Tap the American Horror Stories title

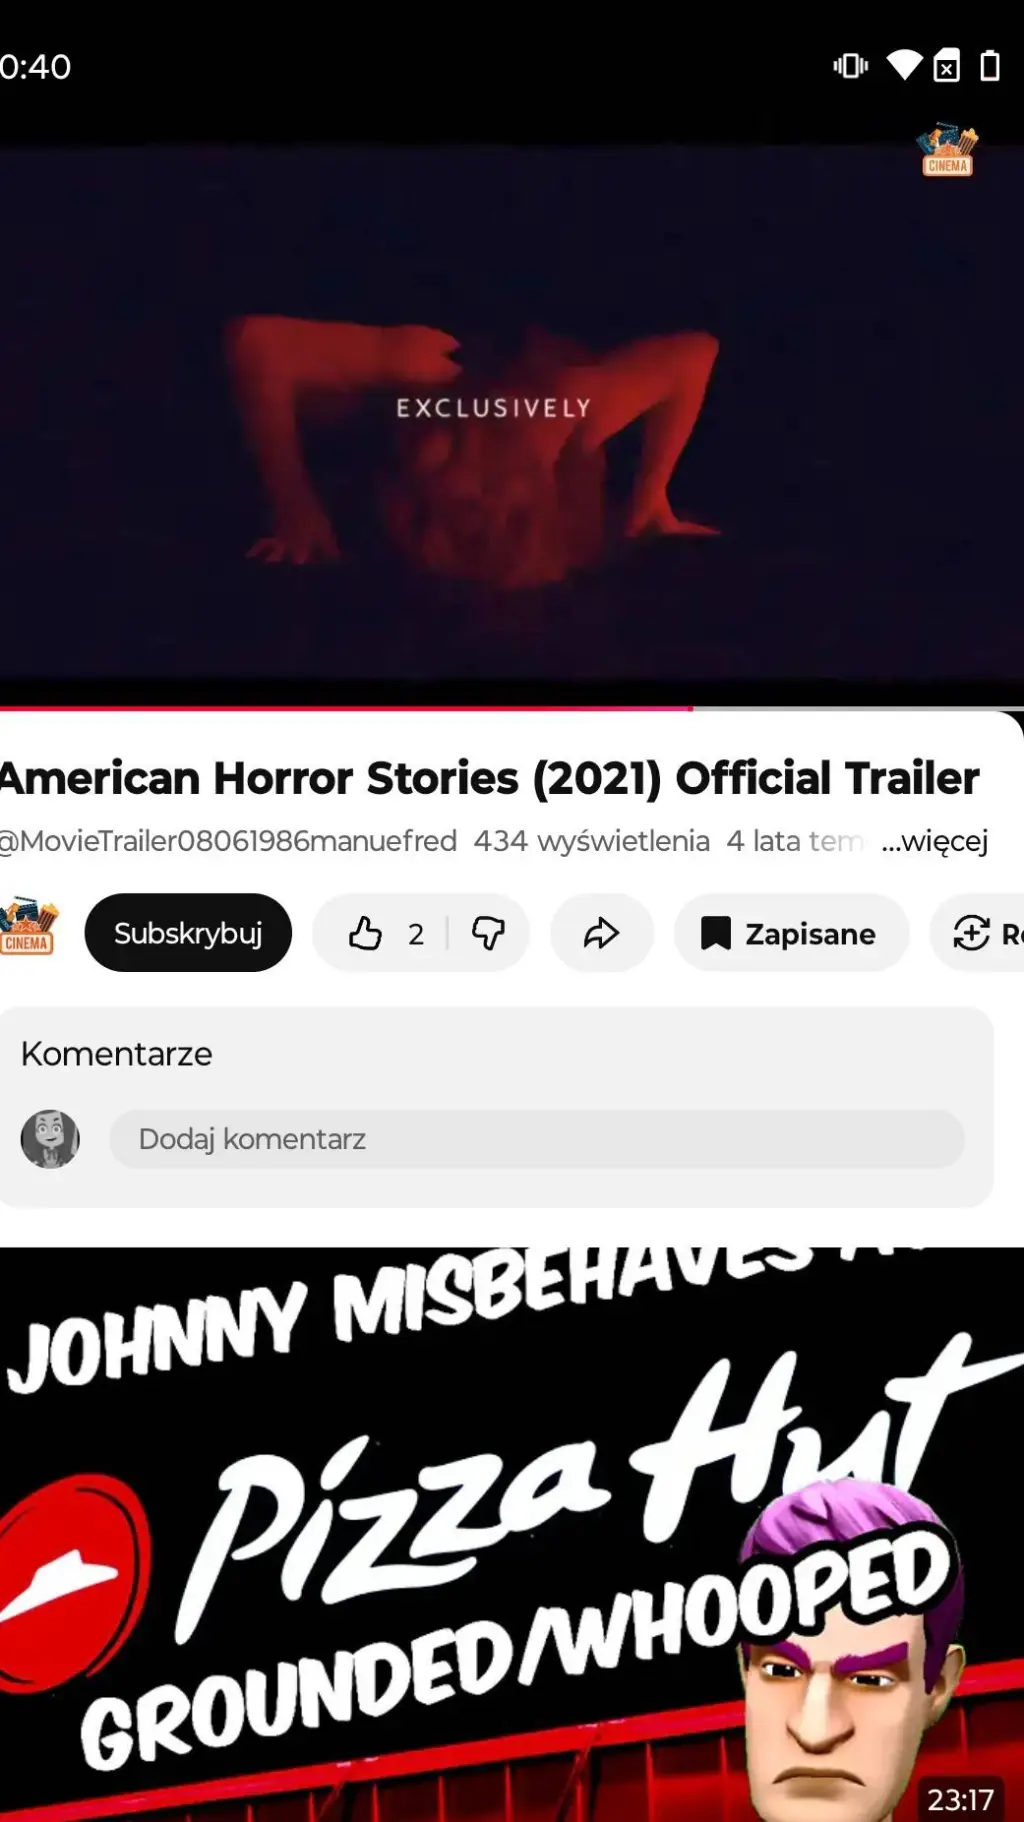pyautogui.click(x=490, y=778)
